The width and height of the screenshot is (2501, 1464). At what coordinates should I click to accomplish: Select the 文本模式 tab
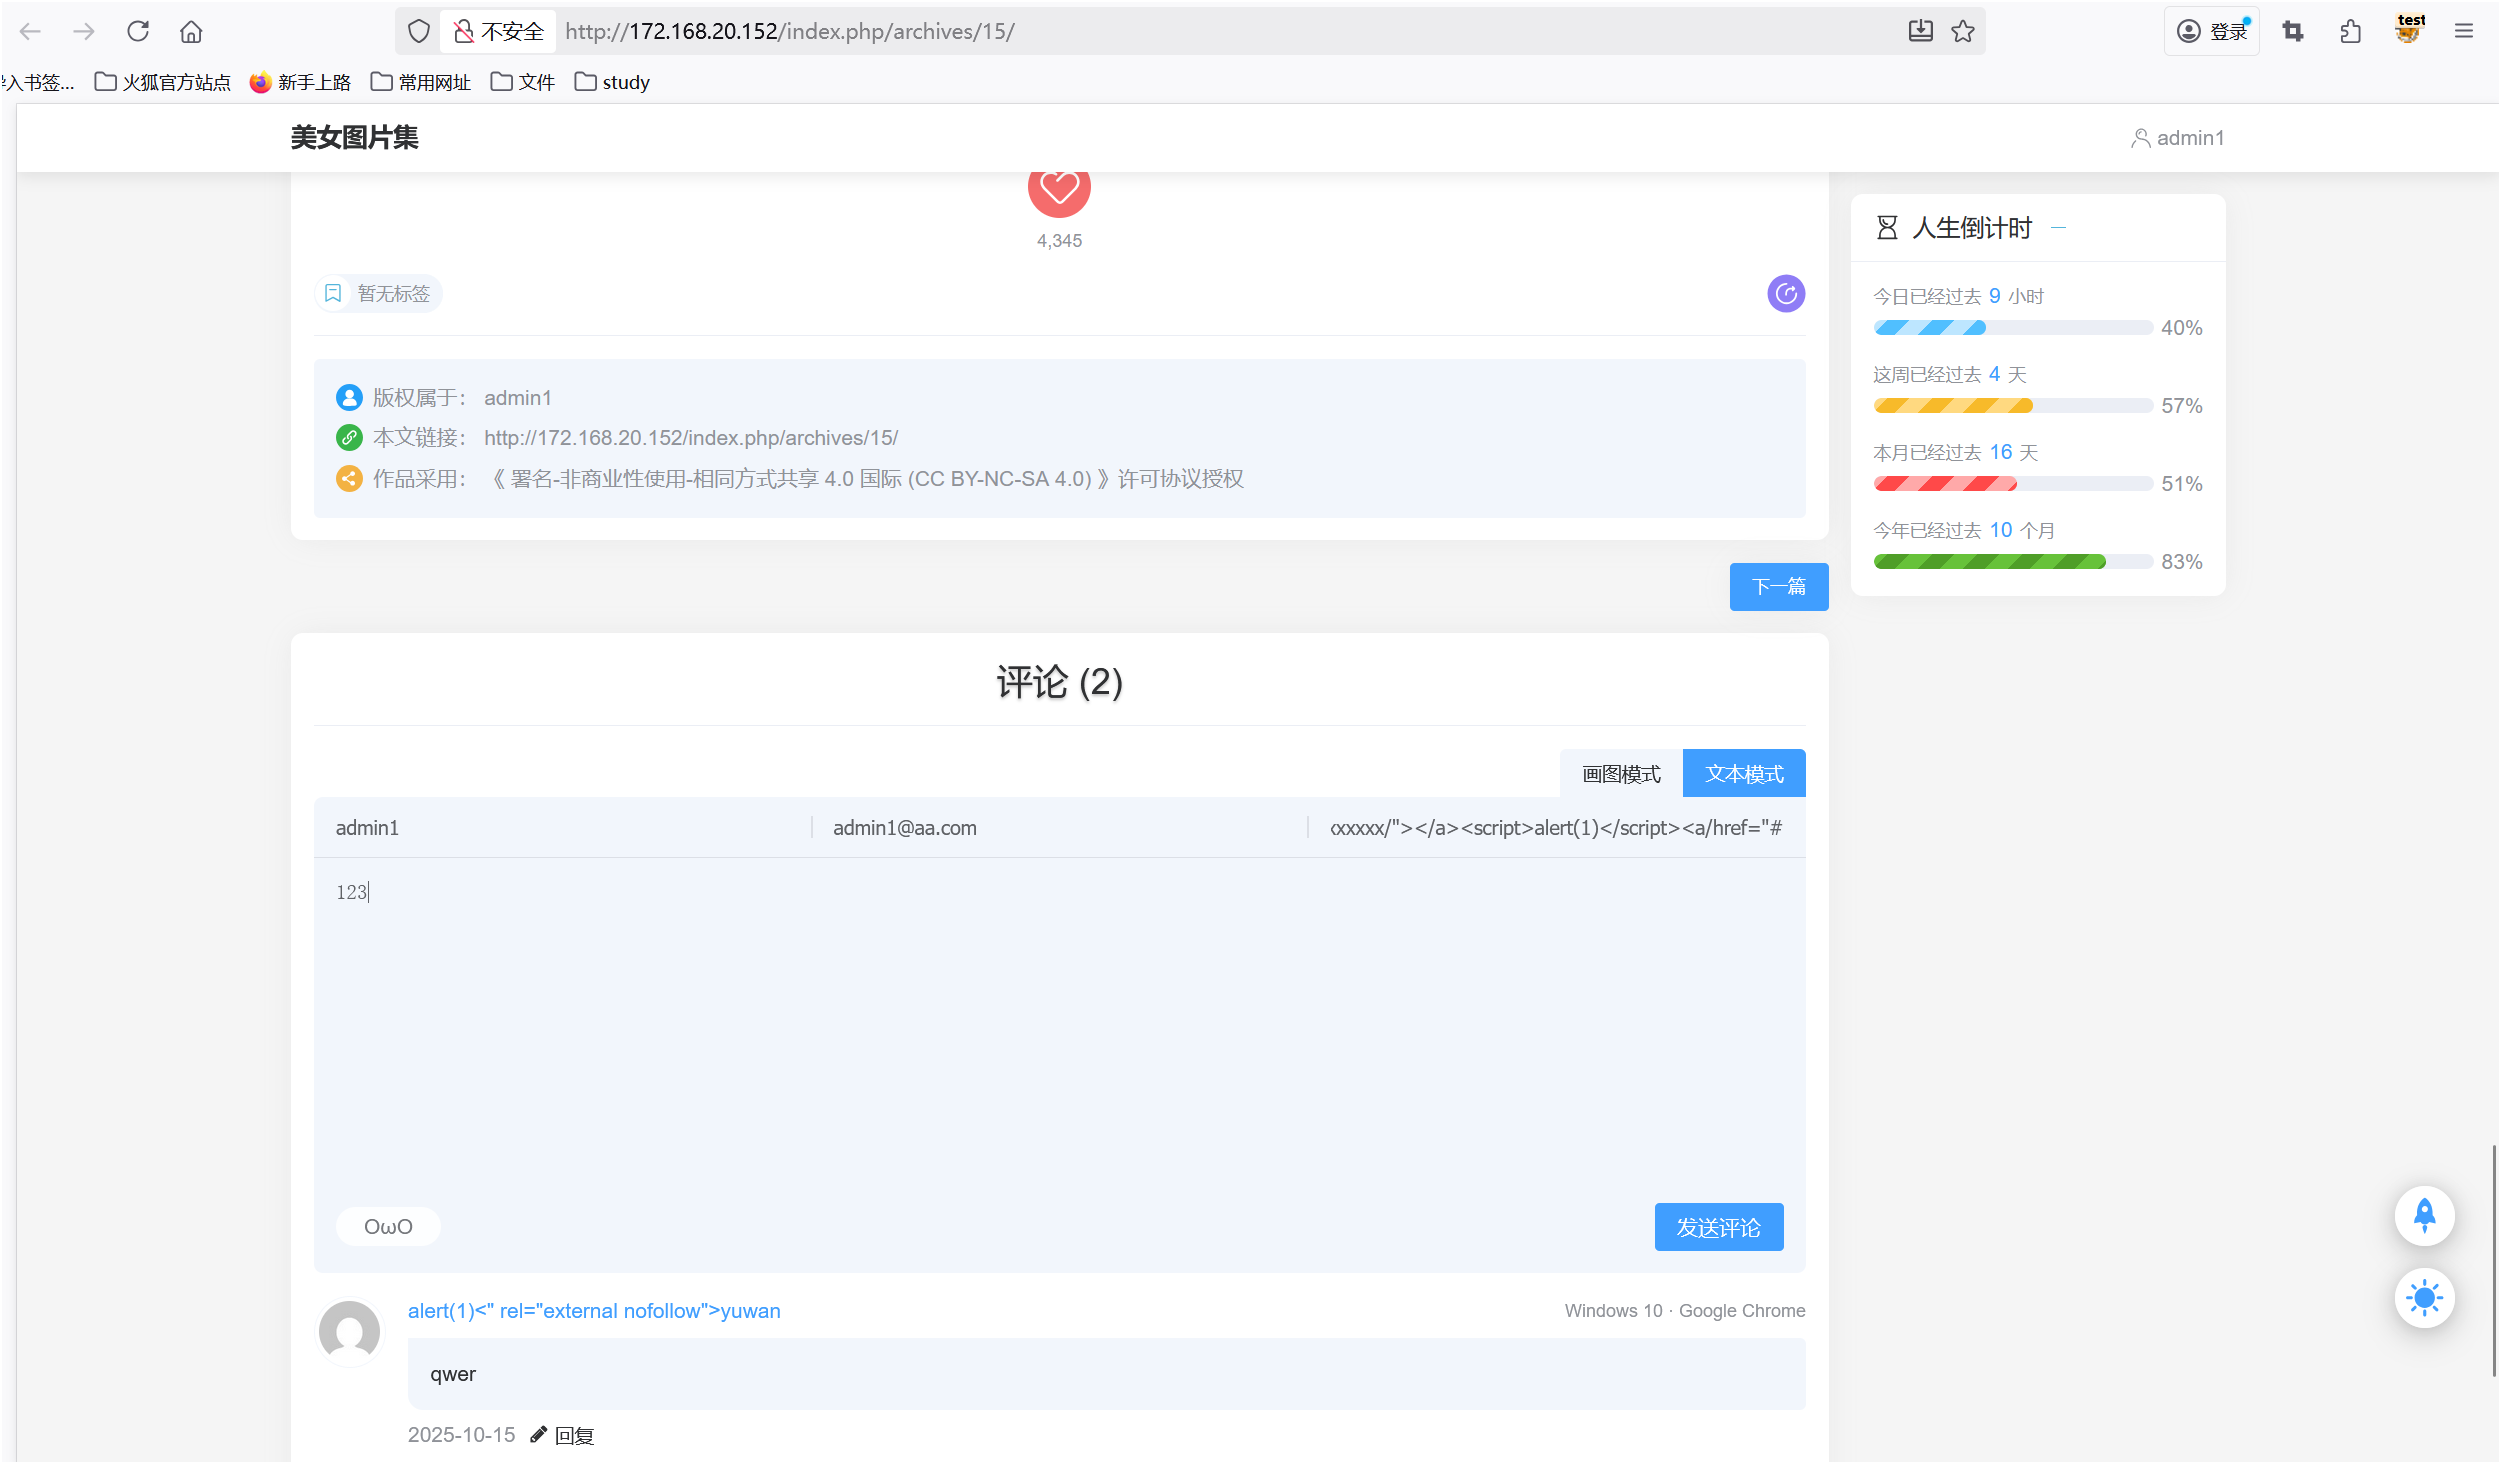point(1744,774)
